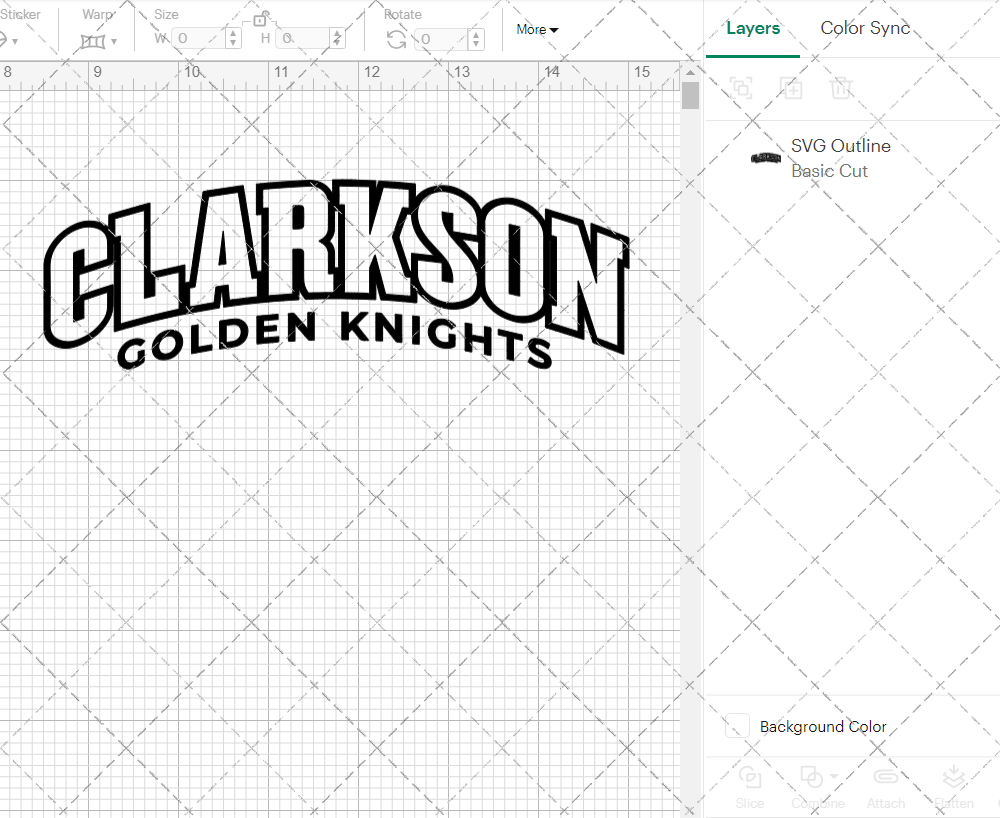Click the Rotate refresh icon
This screenshot has height=818, width=1000.
pos(395,39)
